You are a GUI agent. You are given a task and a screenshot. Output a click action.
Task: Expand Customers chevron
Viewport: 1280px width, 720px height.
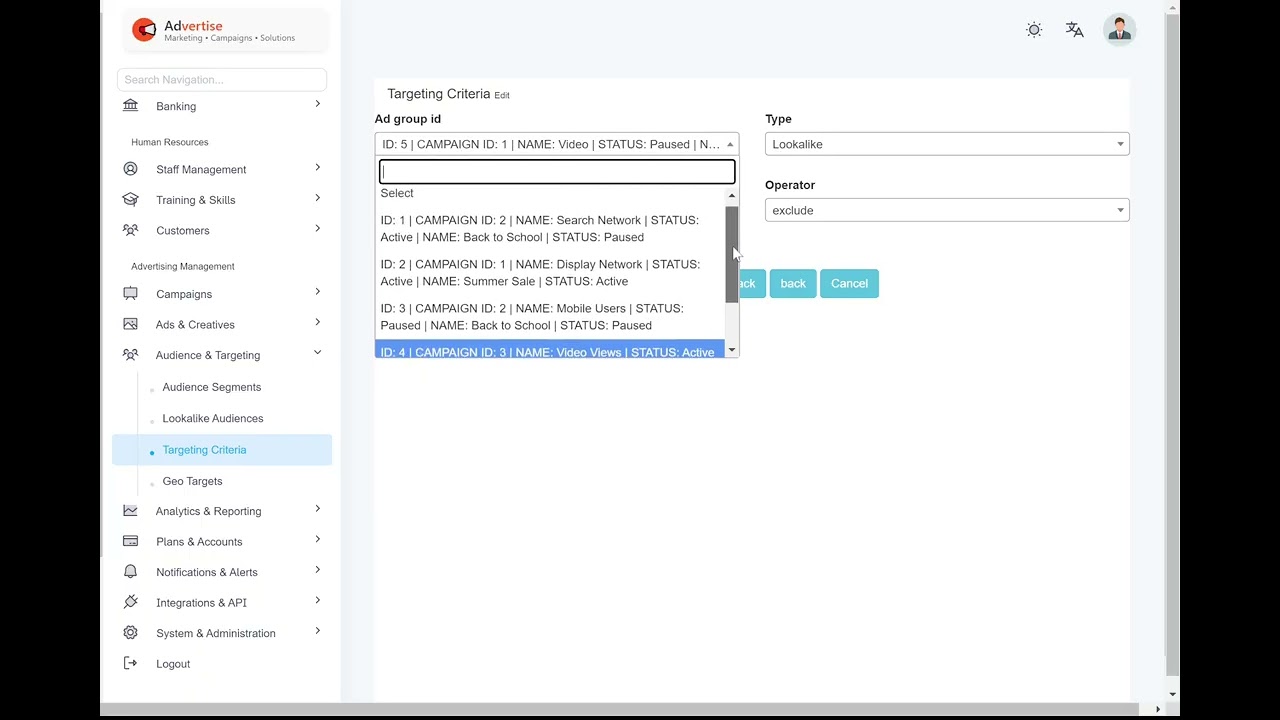(318, 228)
